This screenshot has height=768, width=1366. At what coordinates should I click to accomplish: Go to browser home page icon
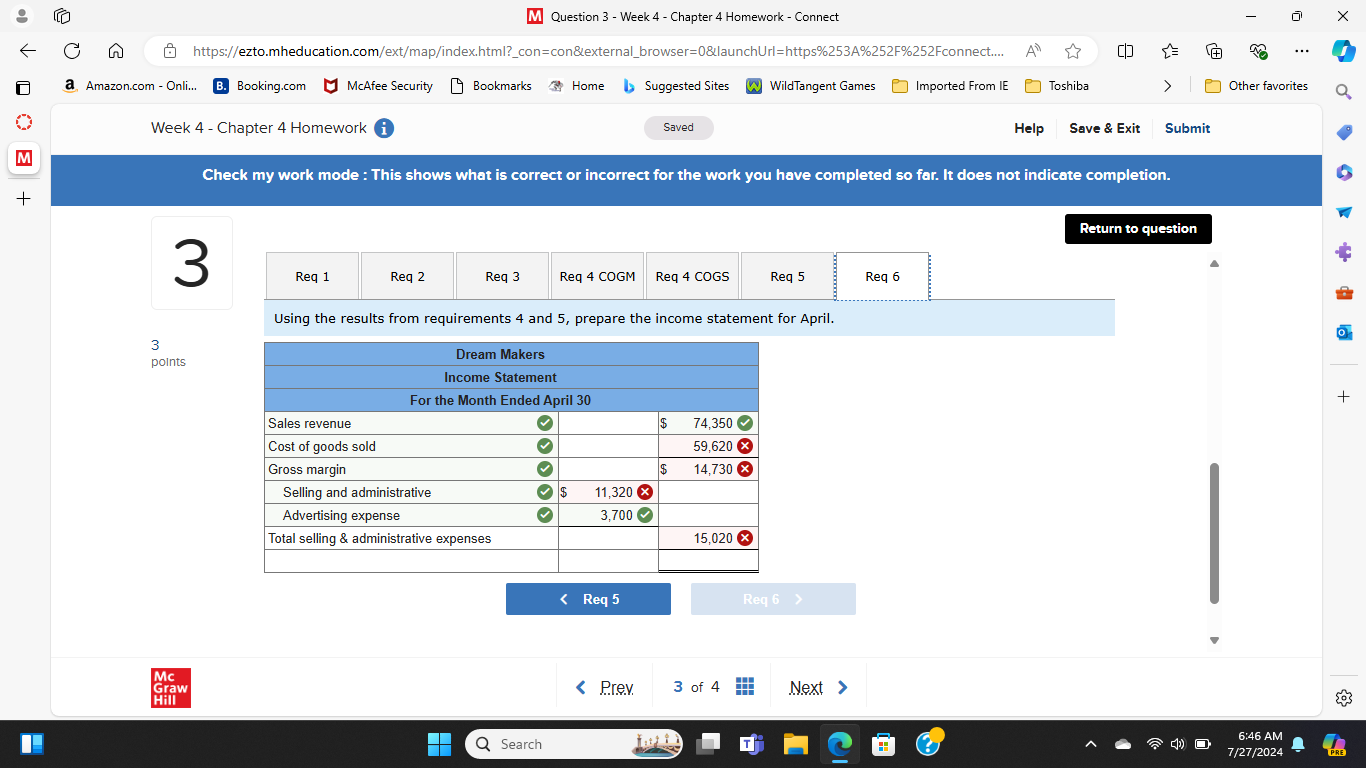pyautogui.click(x=116, y=51)
